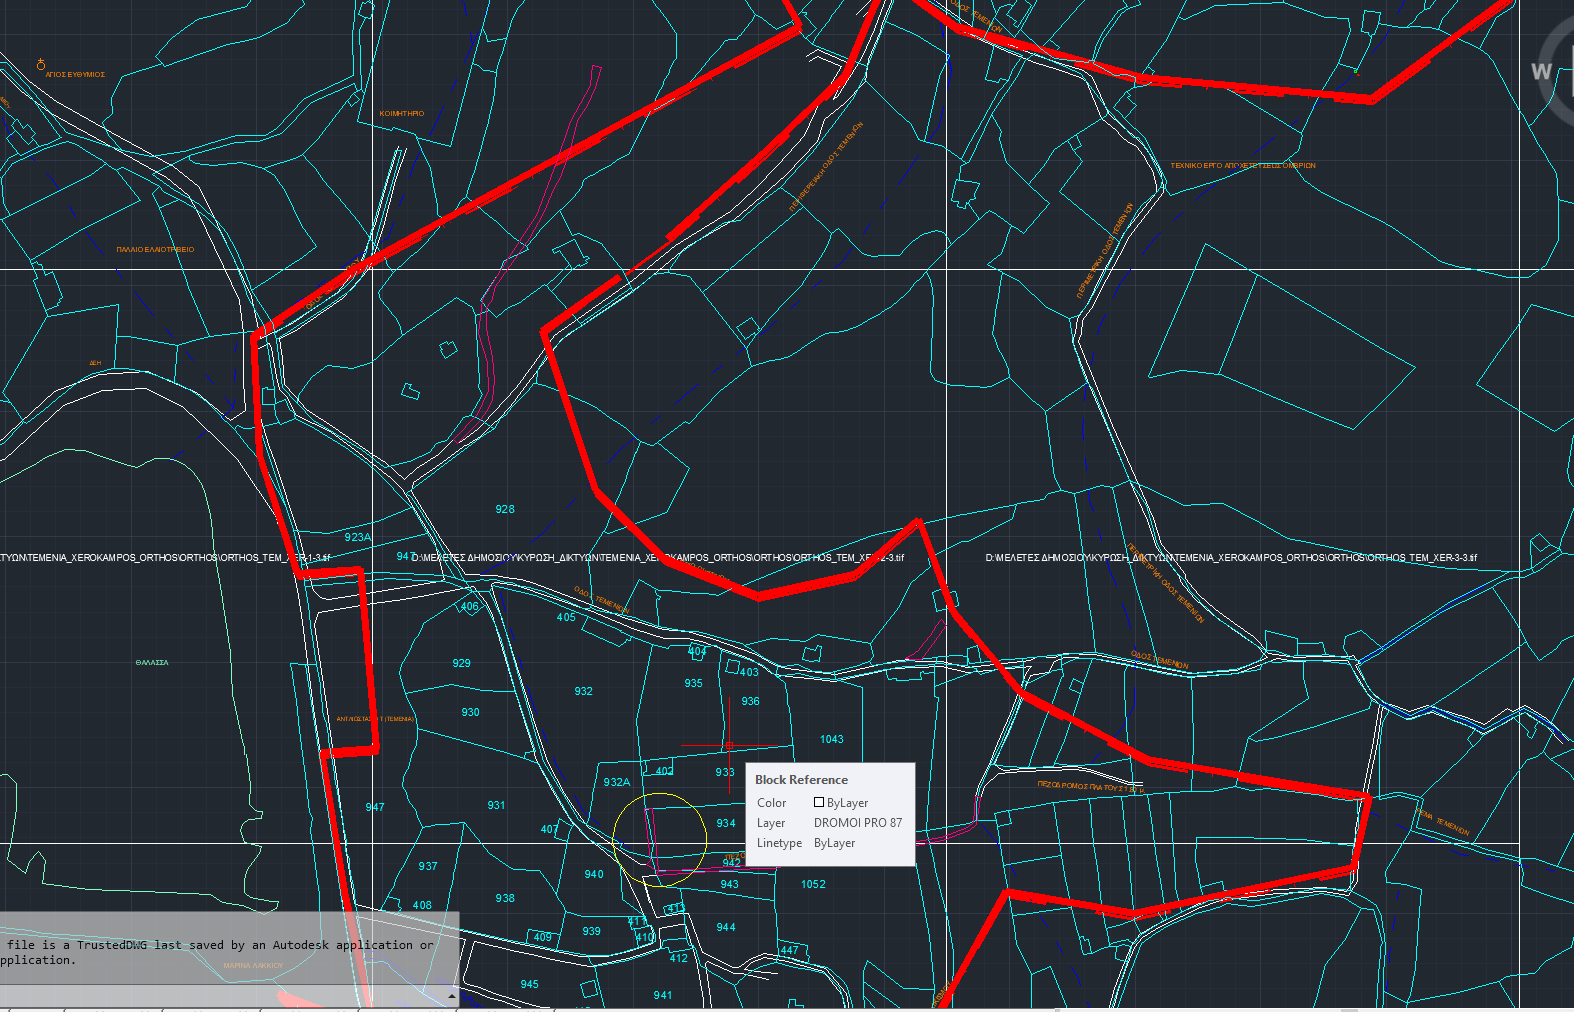Select parcel number 943

click(729, 884)
